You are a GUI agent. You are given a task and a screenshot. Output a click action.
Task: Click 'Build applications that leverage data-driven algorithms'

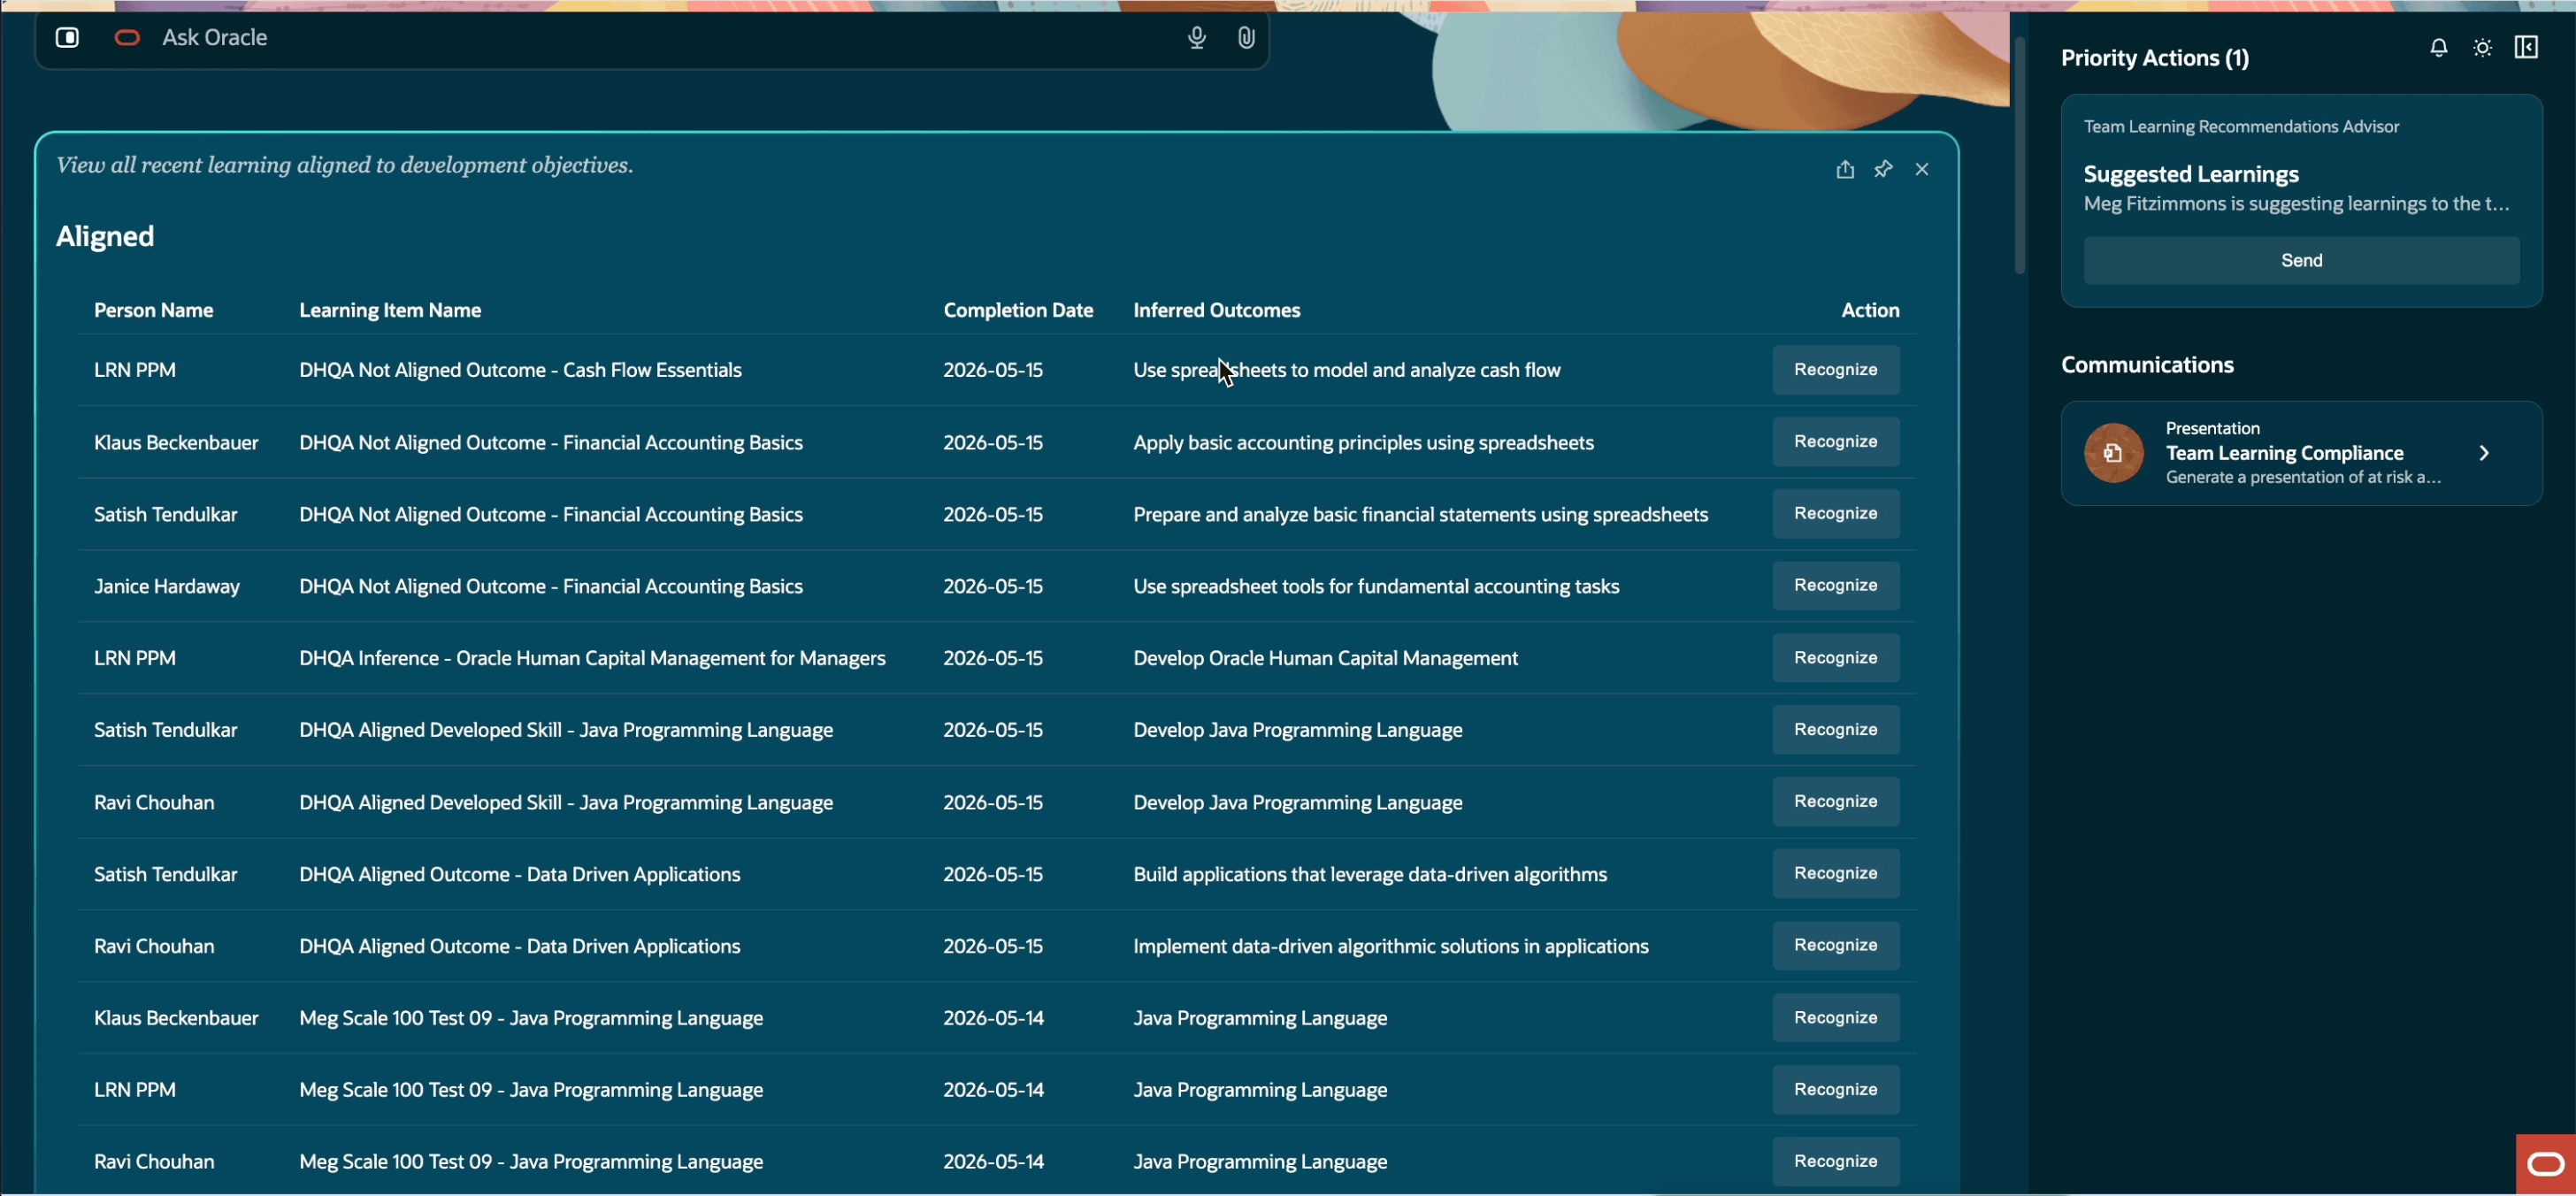(x=1370, y=874)
